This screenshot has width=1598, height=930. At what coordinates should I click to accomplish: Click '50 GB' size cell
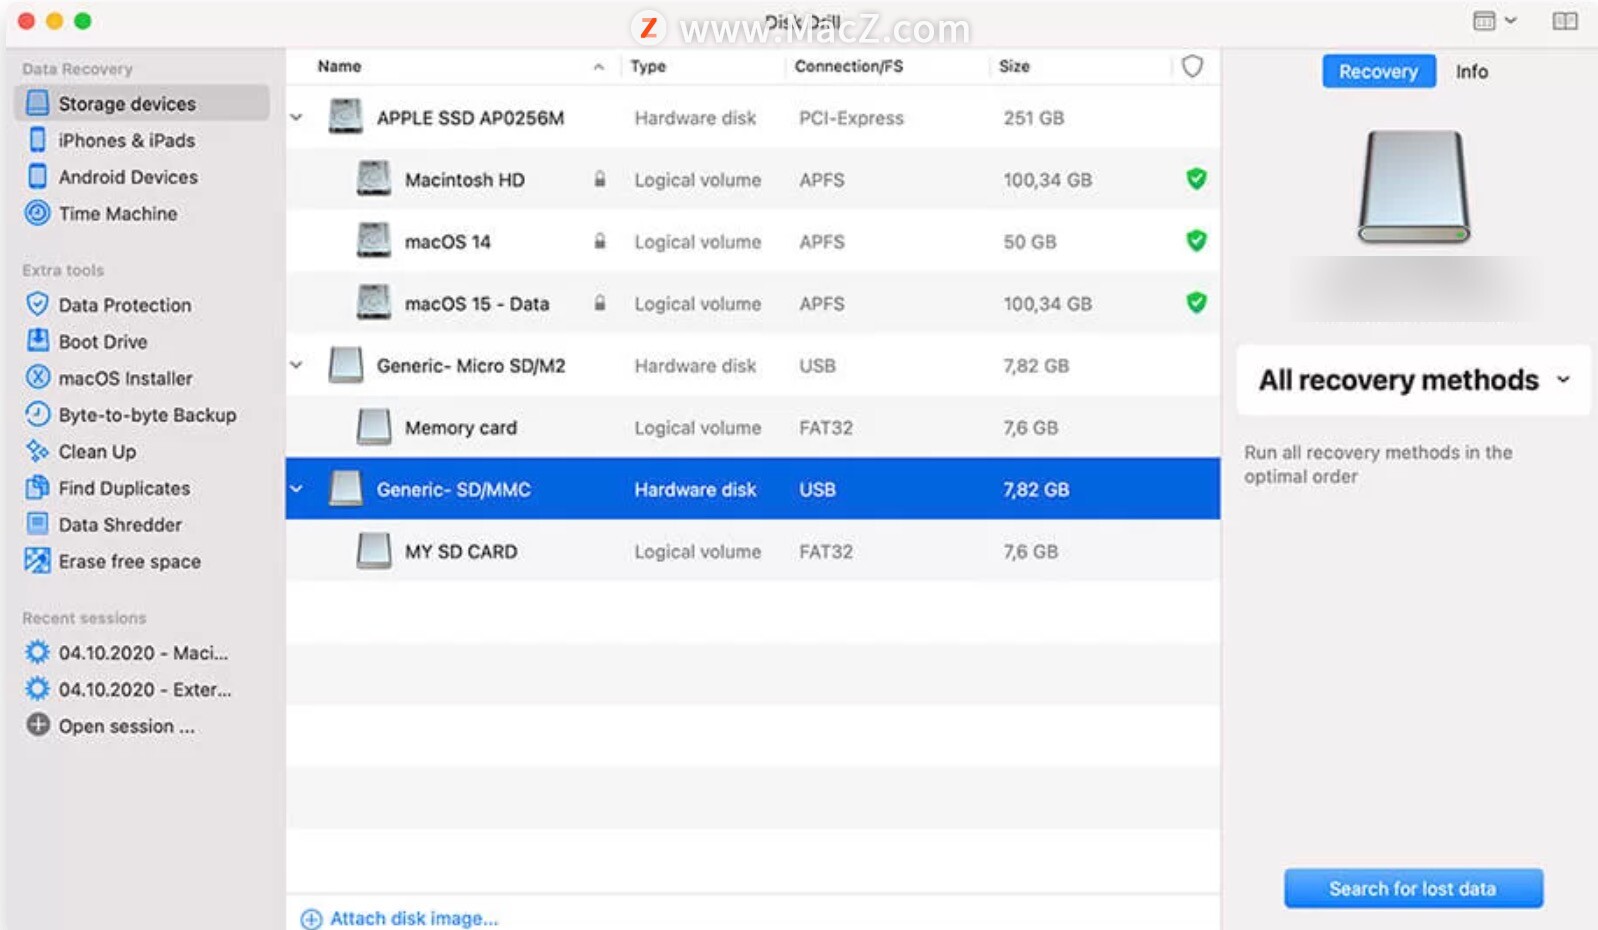(1029, 241)
